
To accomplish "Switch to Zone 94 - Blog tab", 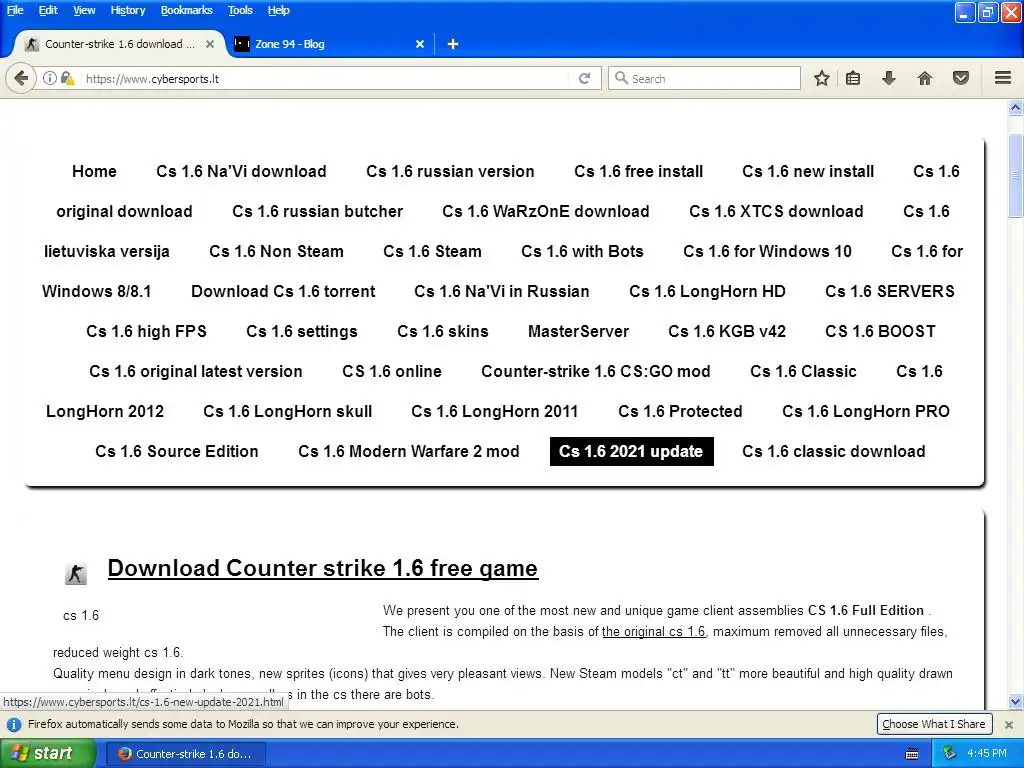I will [x=330, y=44].
